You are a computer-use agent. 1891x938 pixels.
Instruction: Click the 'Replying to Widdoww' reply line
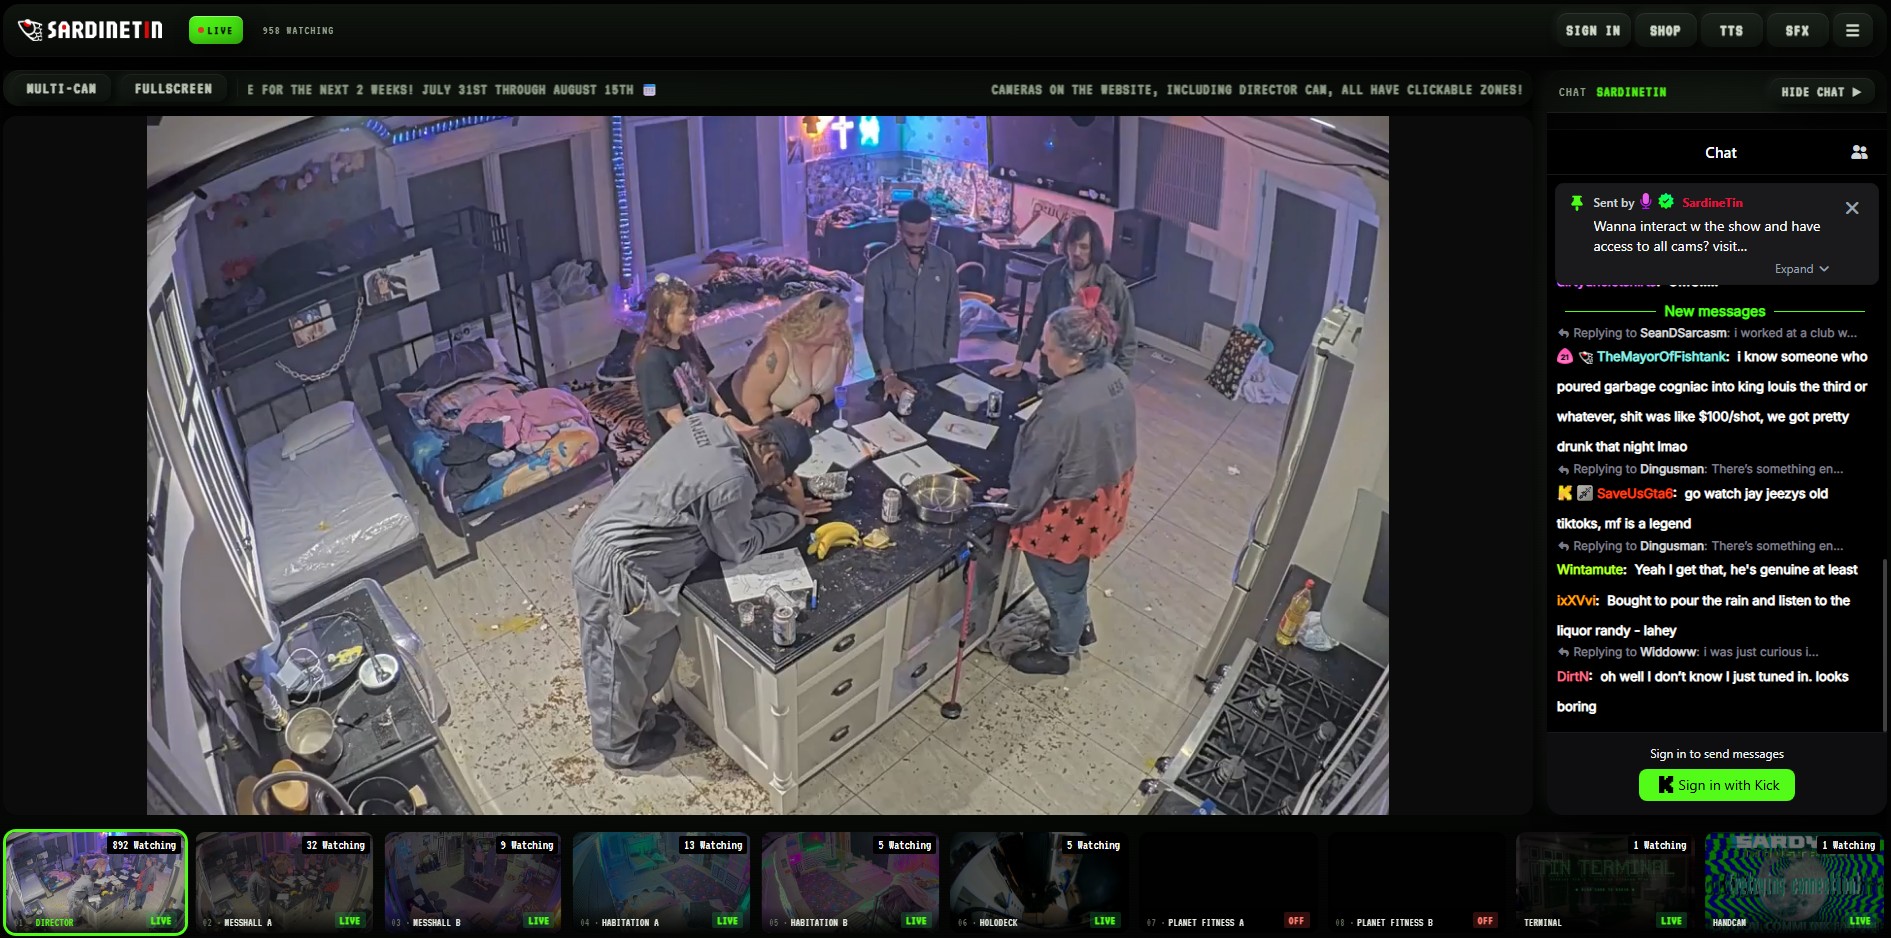pyautogui.click(x=1688, y=652)
